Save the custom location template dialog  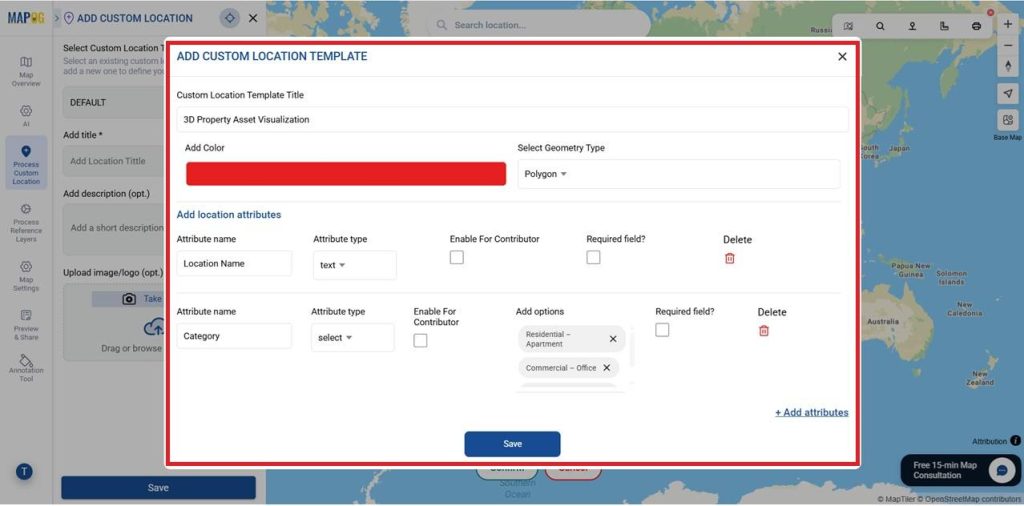pos(513,444)
